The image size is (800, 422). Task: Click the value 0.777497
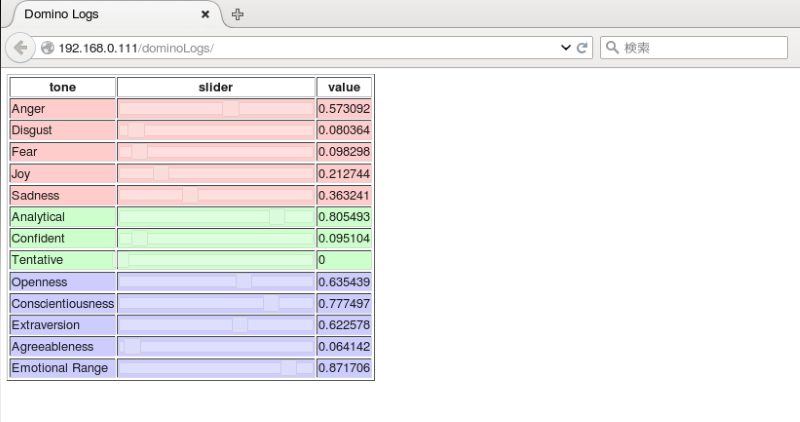[344, 304]
